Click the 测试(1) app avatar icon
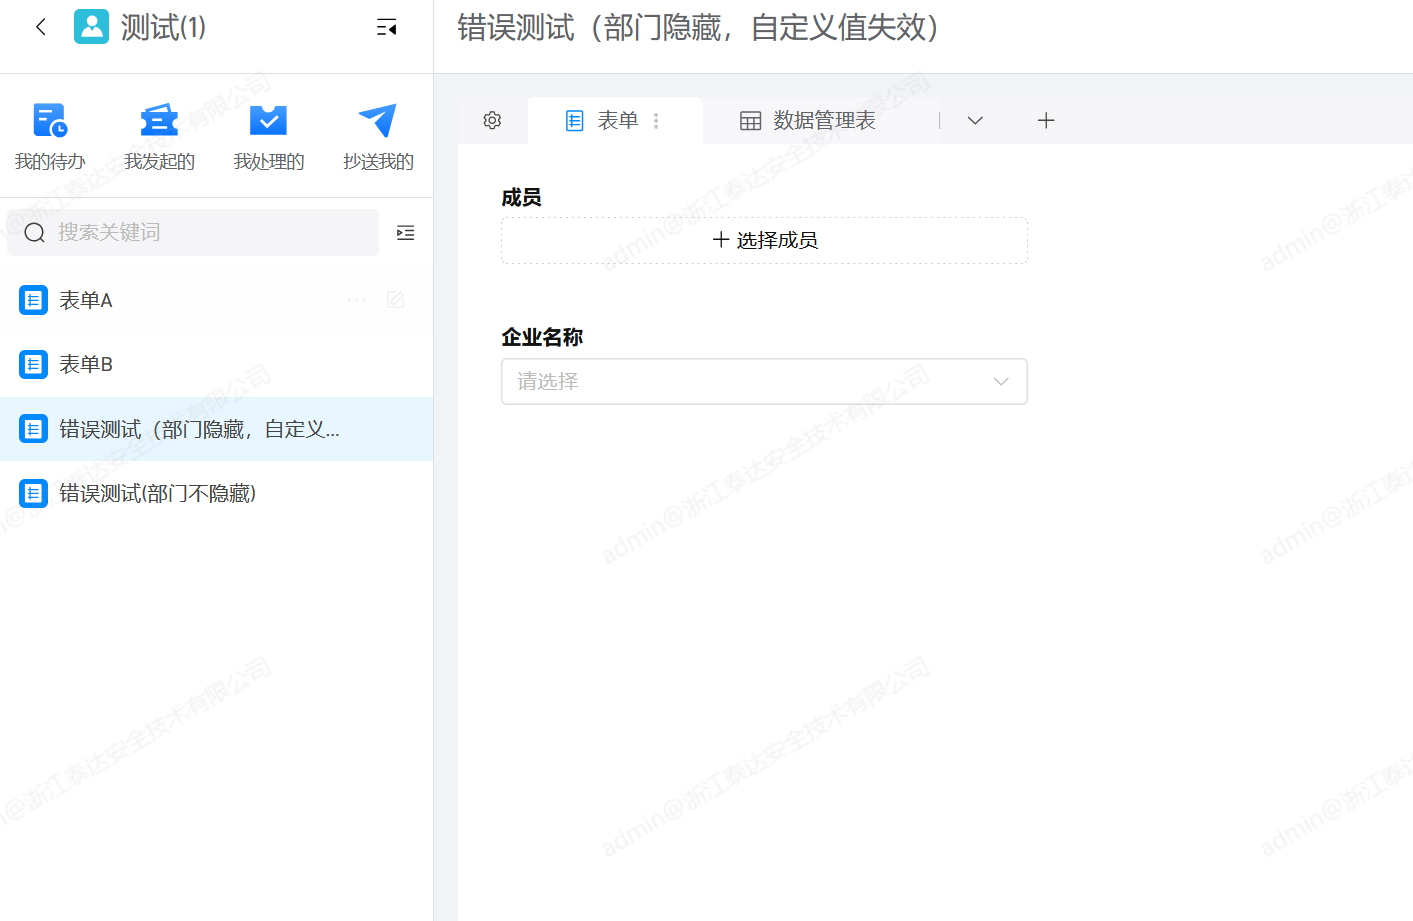 coord(92,27)
